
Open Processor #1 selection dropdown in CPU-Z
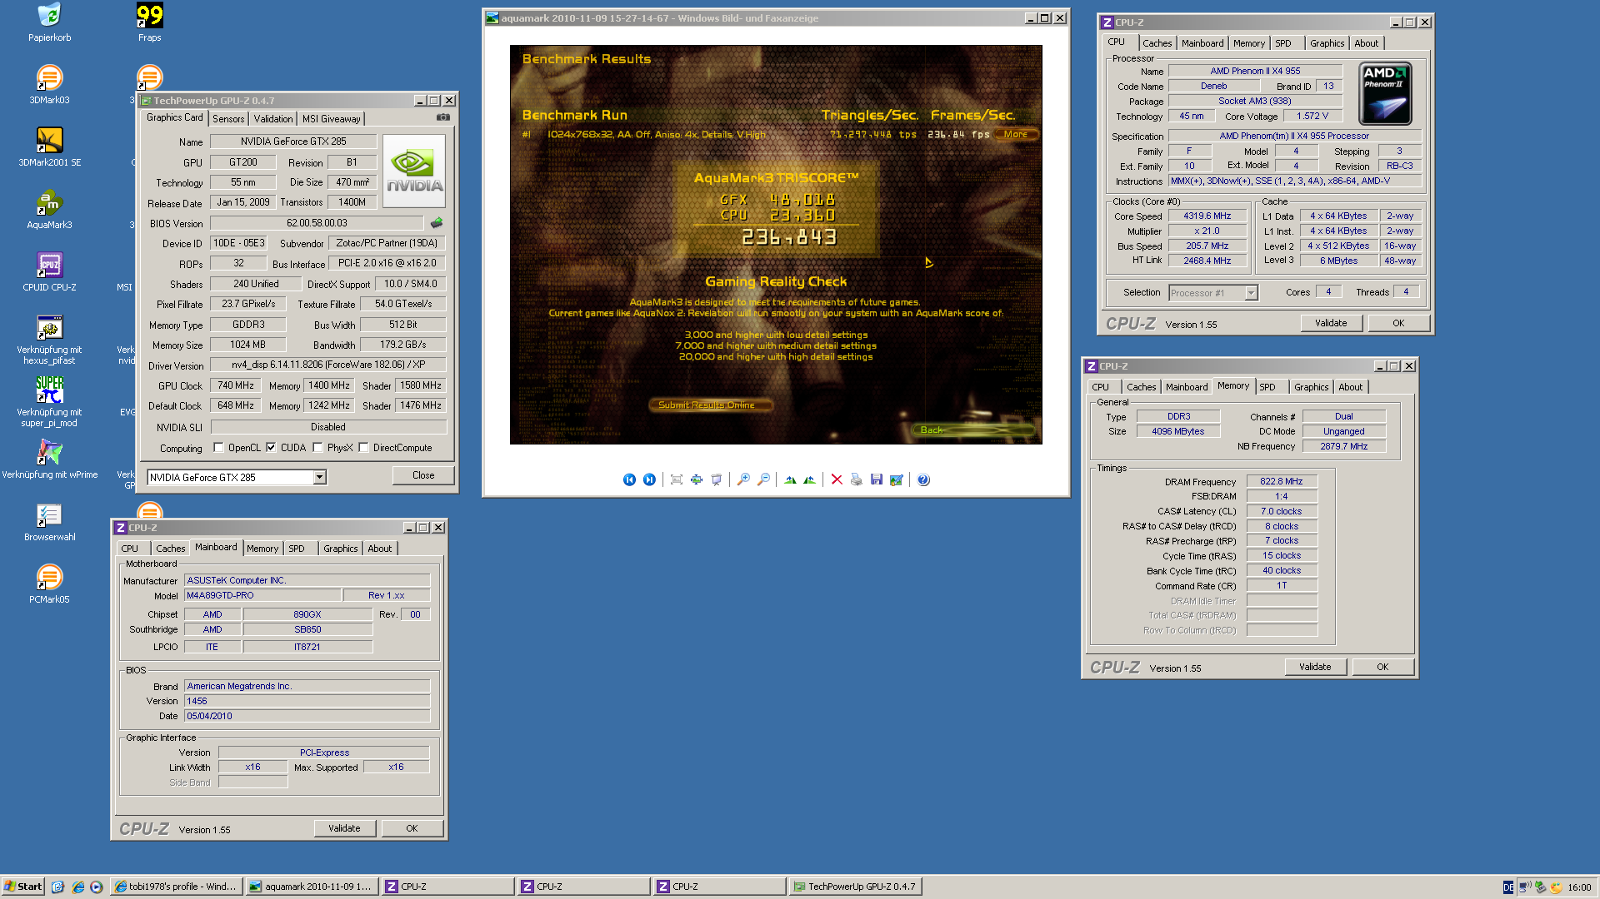(1251, 293)
